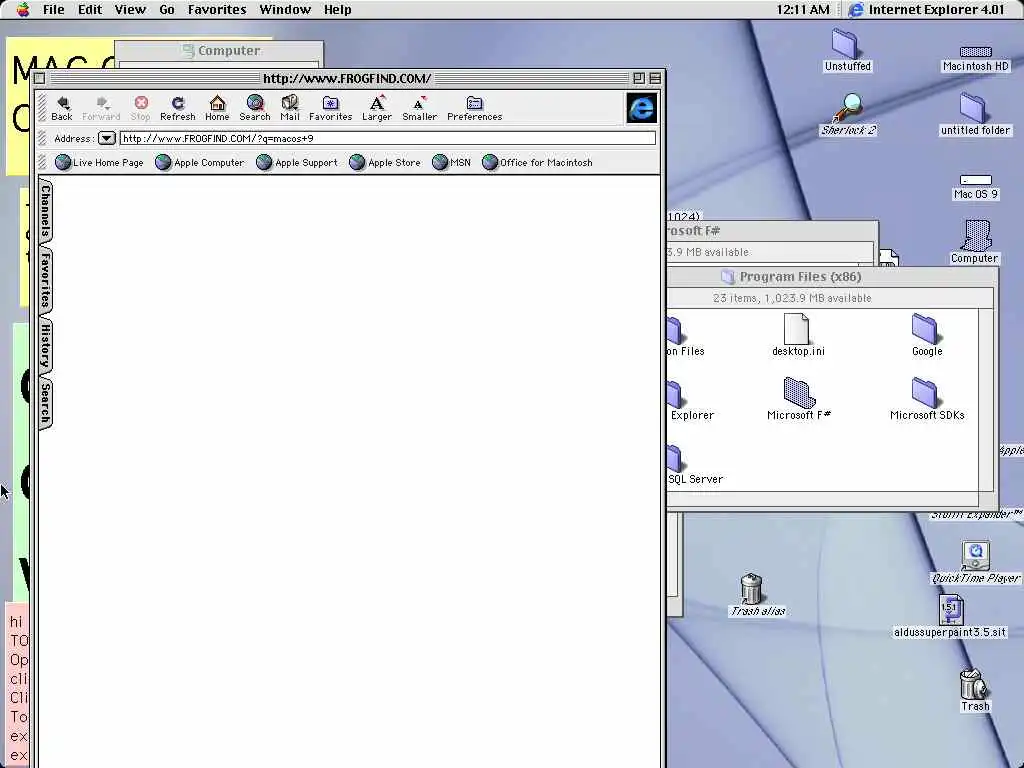This screenshot has height=768, width=1024.
Task: Click the Explorer folder in Program Files
Action: [x=691, y=399]
